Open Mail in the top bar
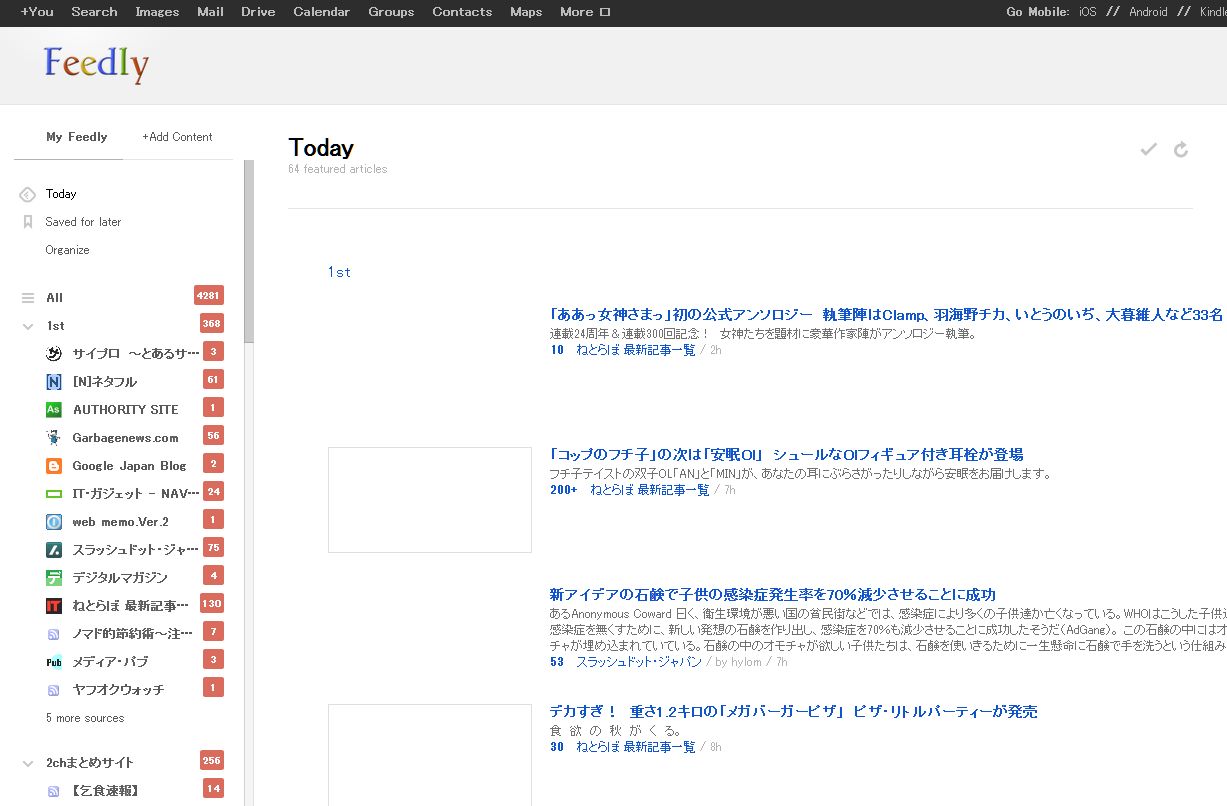The height and width of the screenshot is (806, 1227). pyautogui.click(x=210, y=12)
